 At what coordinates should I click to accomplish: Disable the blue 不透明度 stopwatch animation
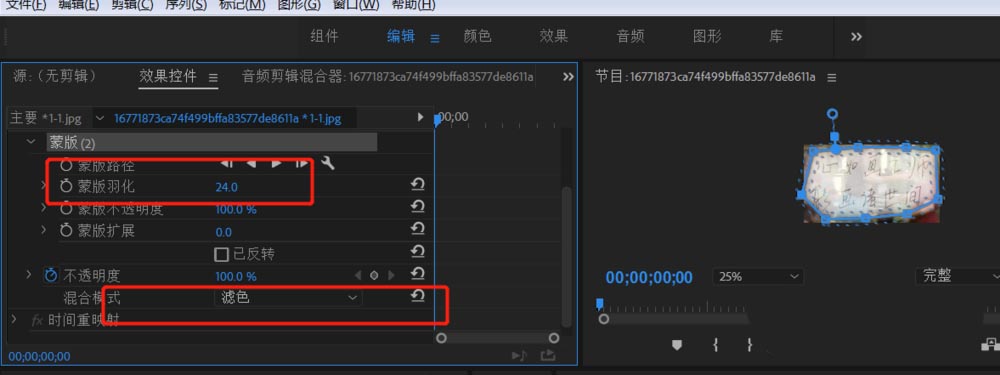[x=51, y=276]
